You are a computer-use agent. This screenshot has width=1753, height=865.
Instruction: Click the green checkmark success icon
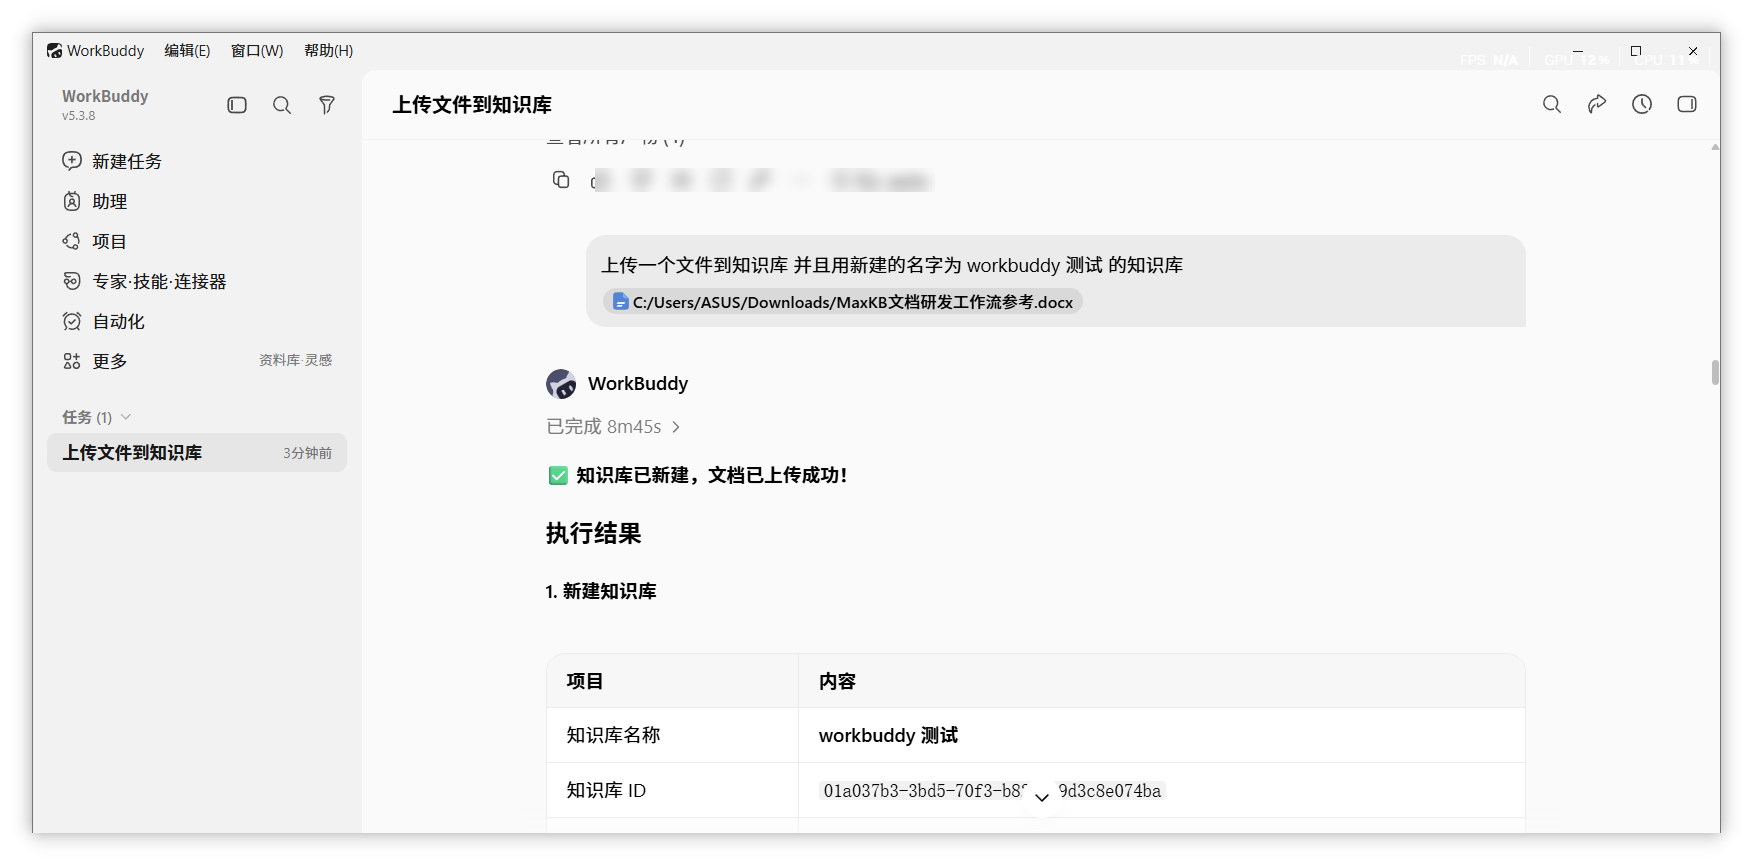(558, 475)
